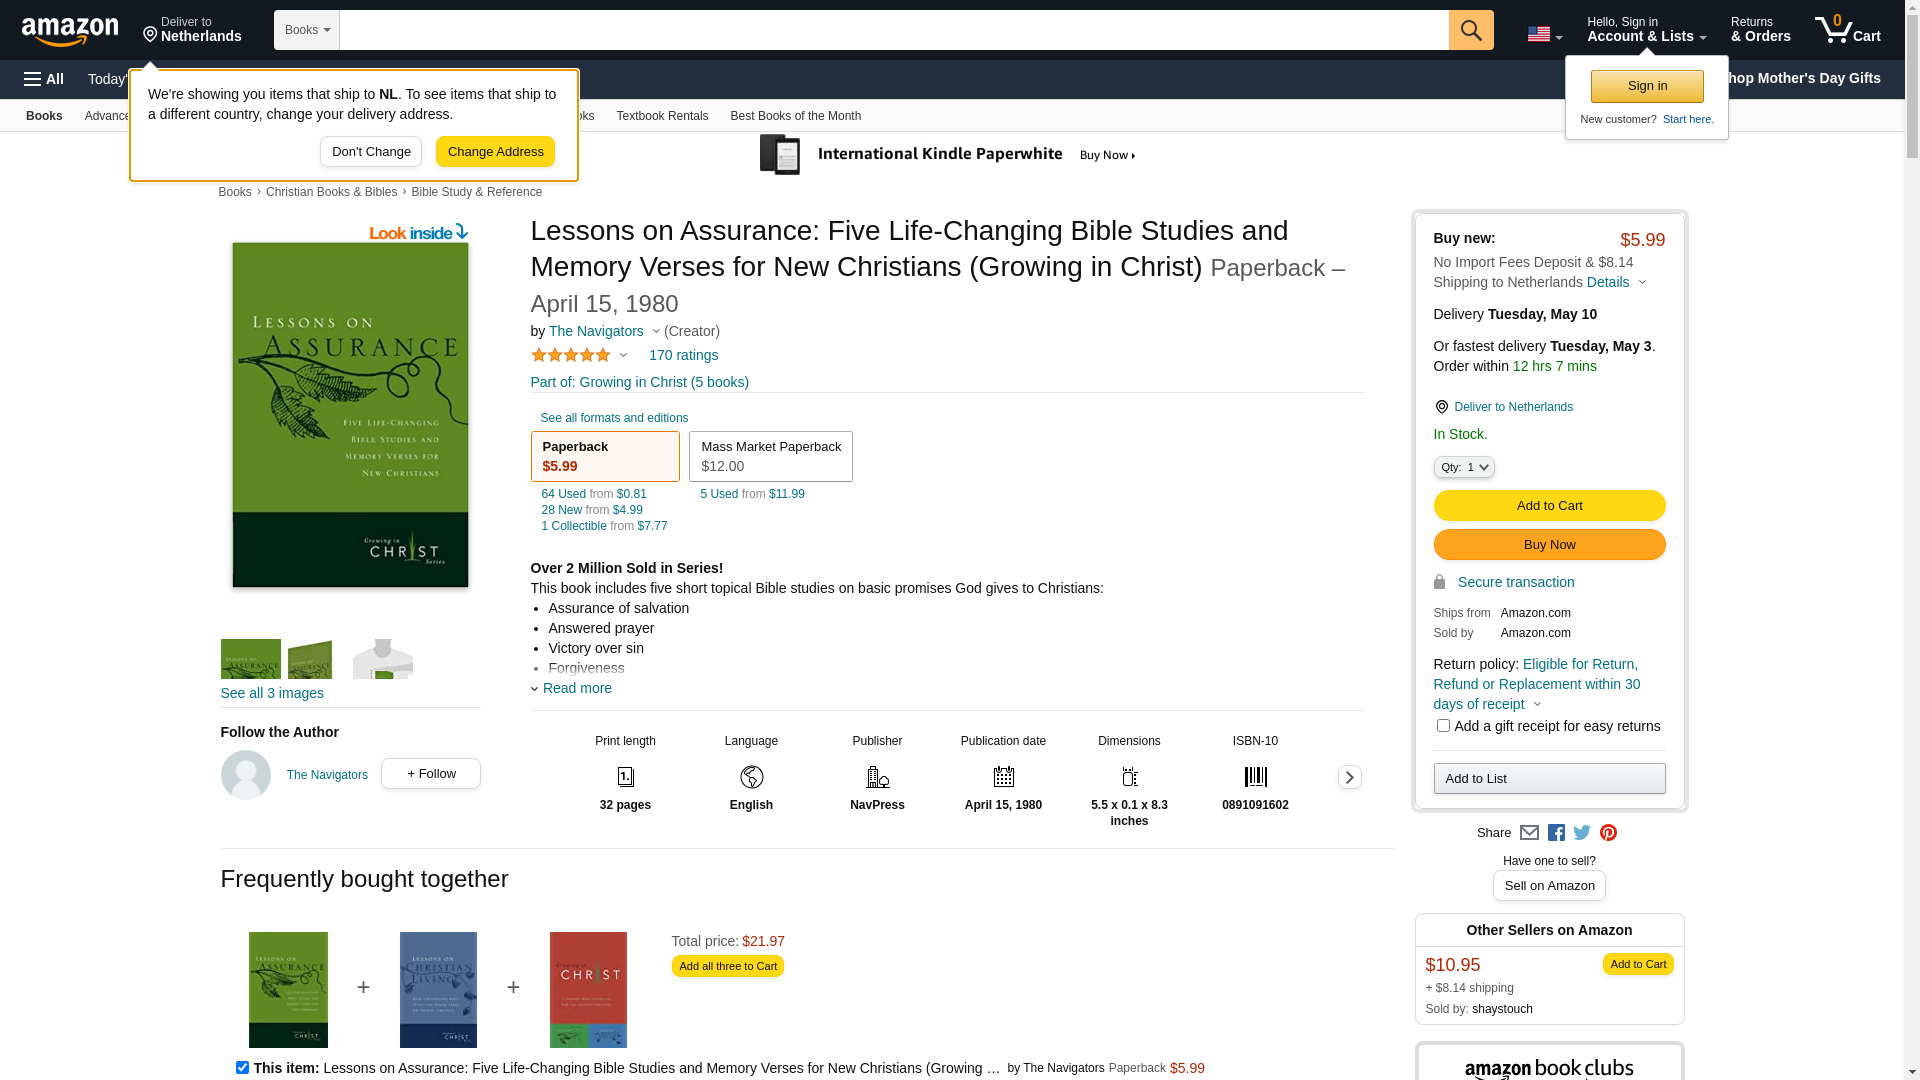Click the Add to Cart button

[x=1549, y=505]
